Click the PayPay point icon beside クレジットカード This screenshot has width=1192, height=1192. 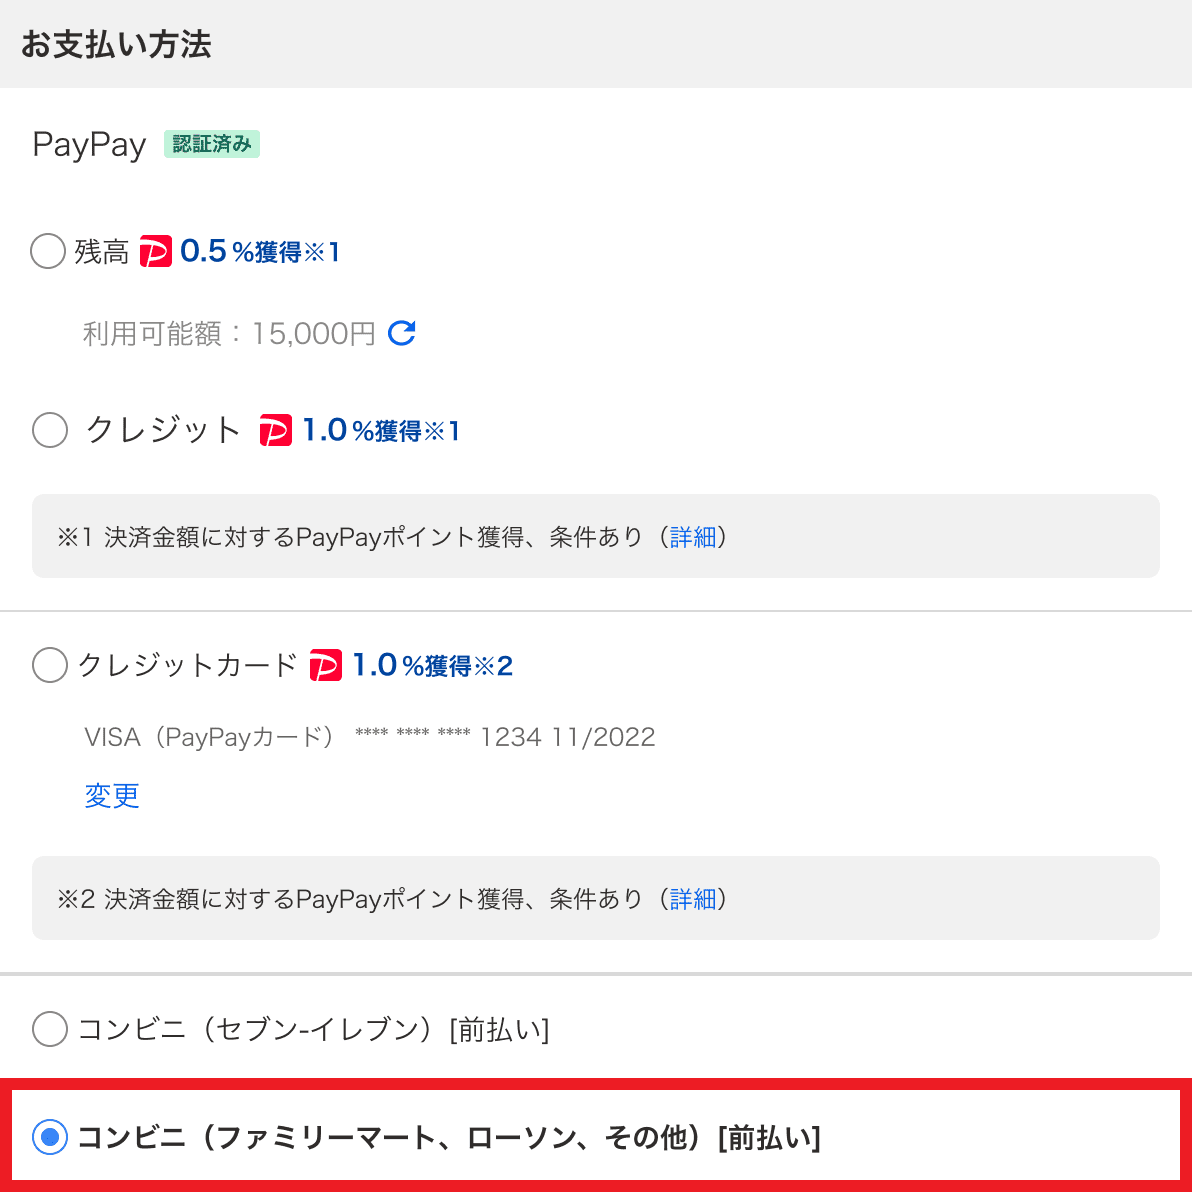click(x=325, y=664)
